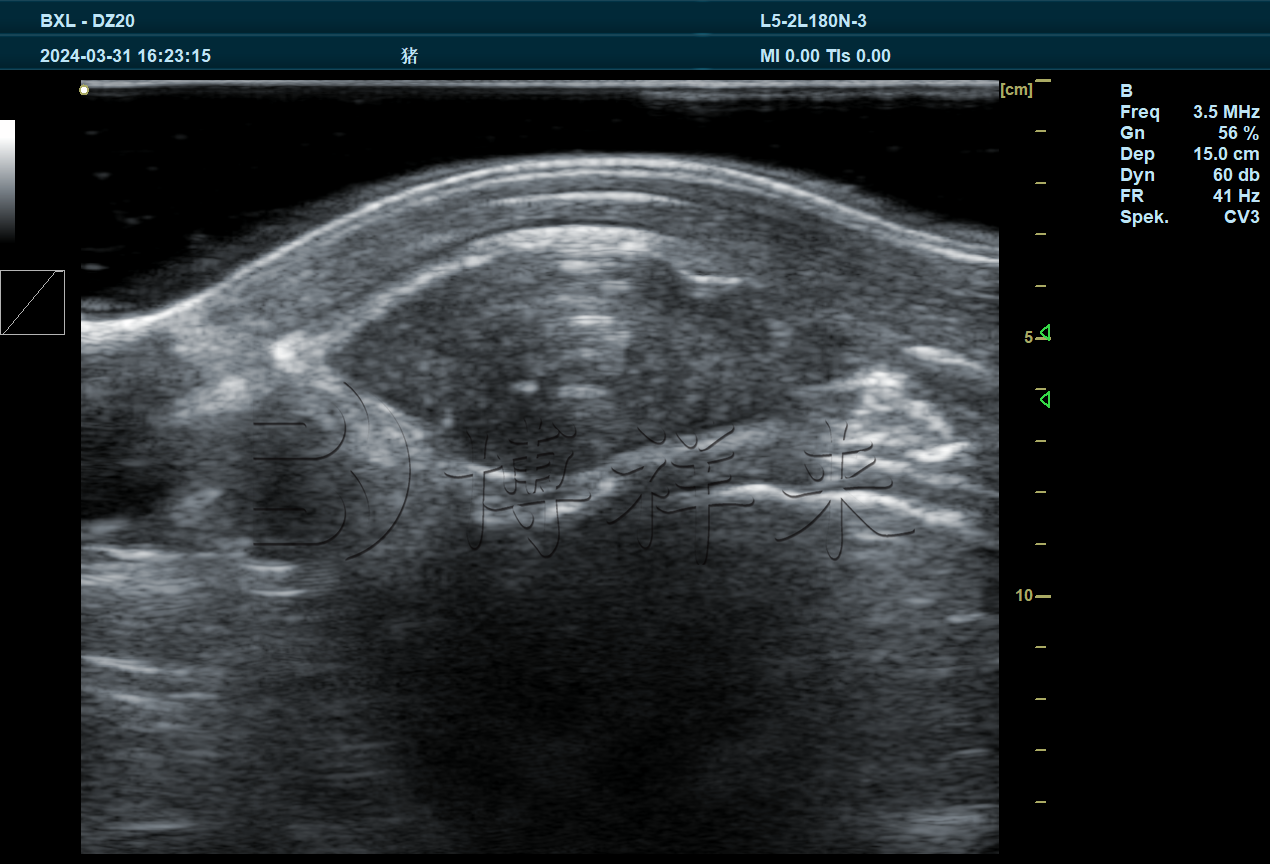The width and height of the screenshot is (1270, 864).
Task: Click the MI 0.00 TIs 0.00 readout
Action: click(x=825, y=56)
